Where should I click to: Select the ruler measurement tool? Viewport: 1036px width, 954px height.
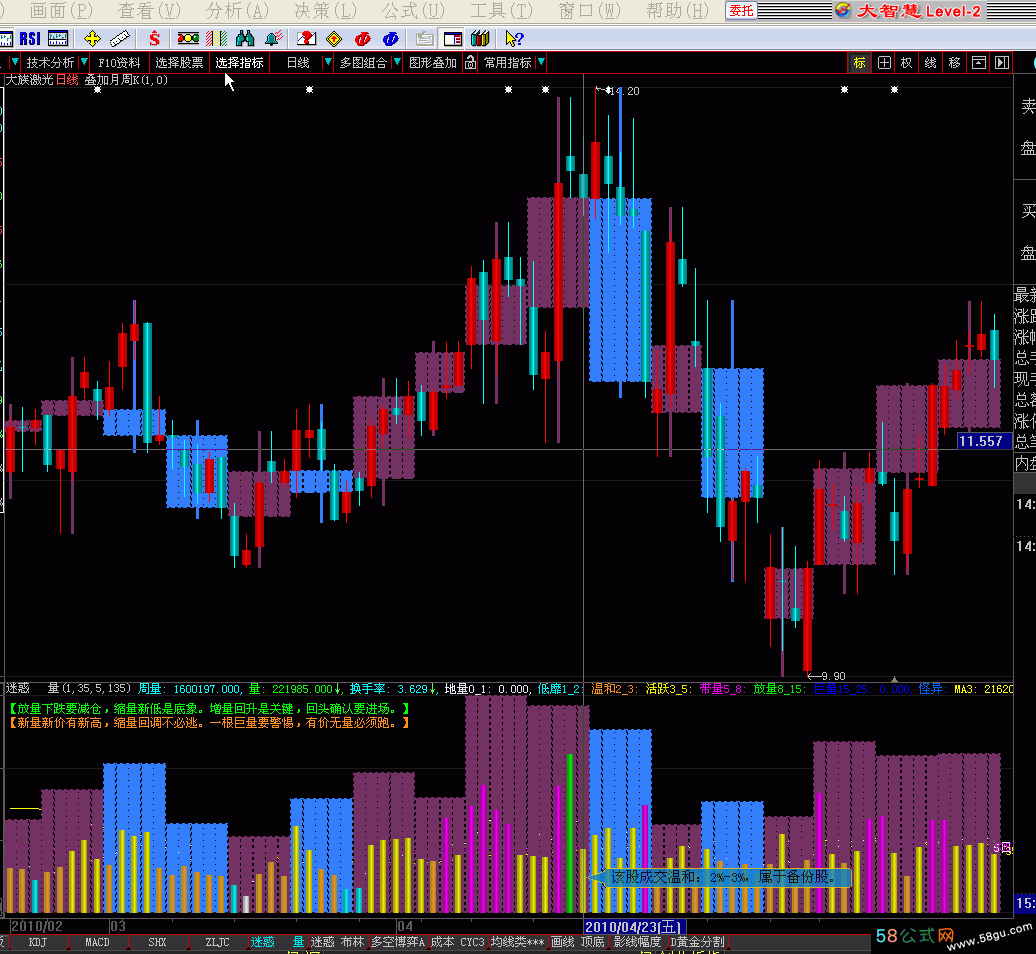120,39
